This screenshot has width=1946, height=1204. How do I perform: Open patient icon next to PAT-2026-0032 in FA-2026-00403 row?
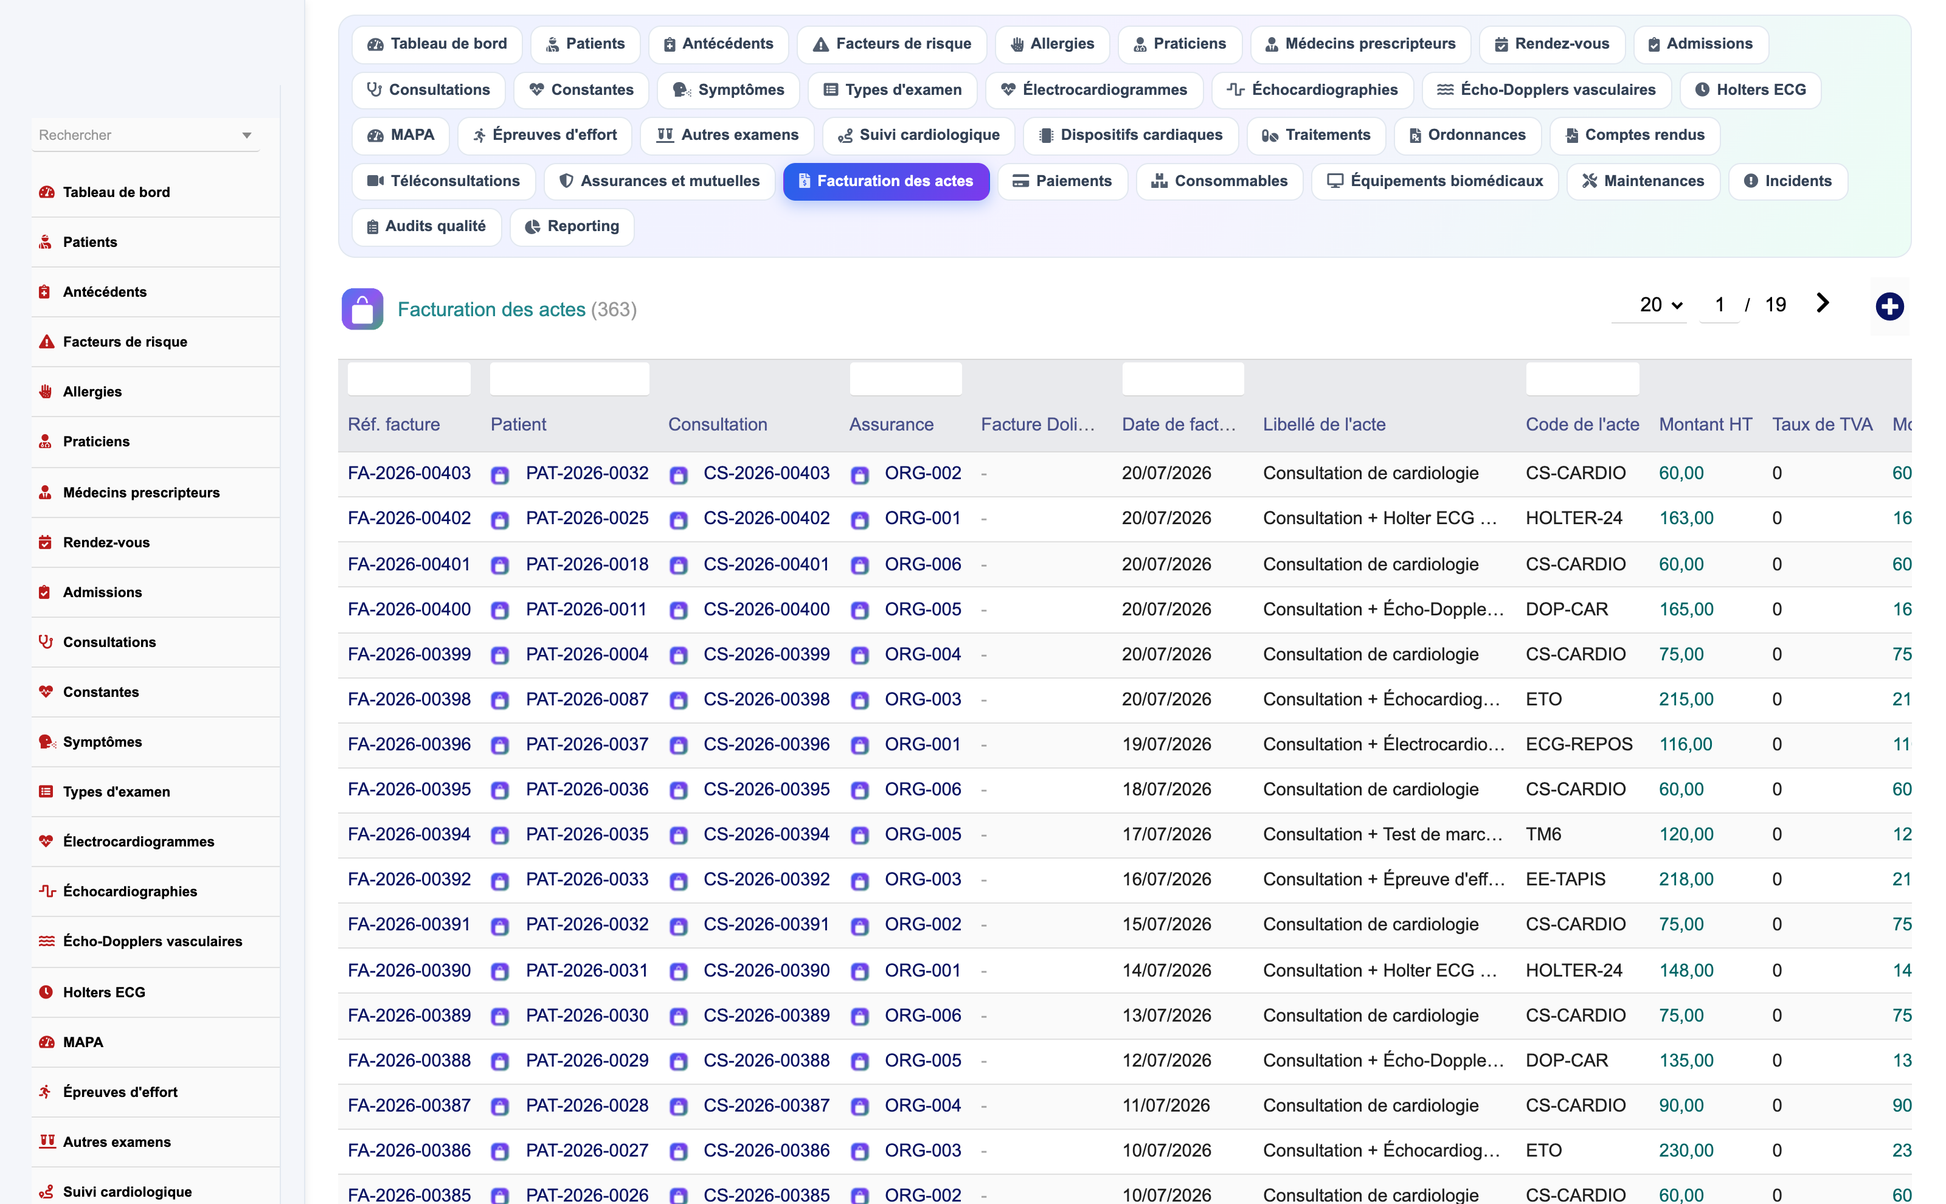click(x=500, y=474)
